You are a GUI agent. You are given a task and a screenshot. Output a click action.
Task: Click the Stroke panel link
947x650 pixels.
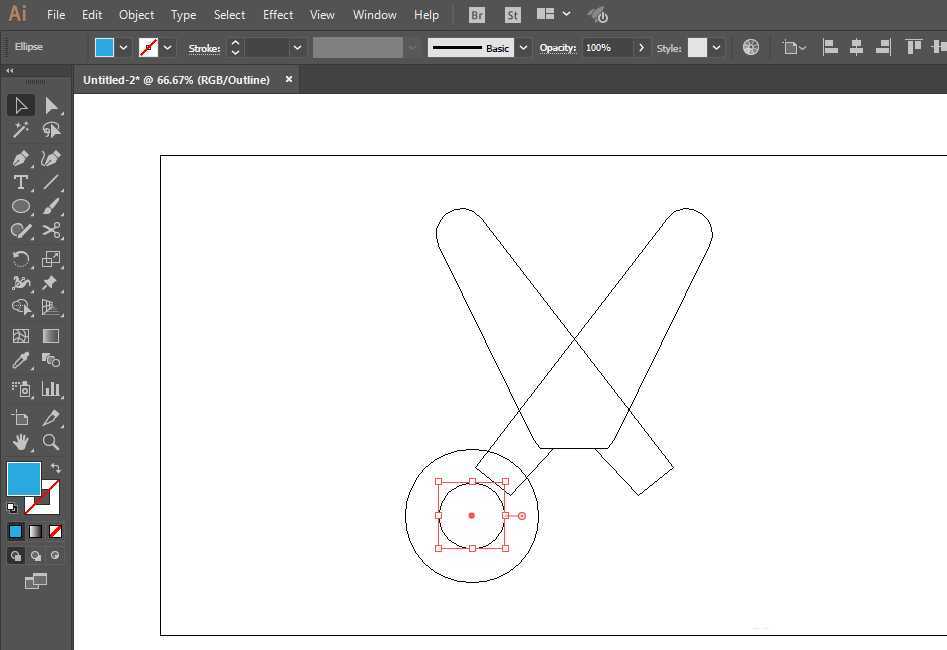coord(204,48)
